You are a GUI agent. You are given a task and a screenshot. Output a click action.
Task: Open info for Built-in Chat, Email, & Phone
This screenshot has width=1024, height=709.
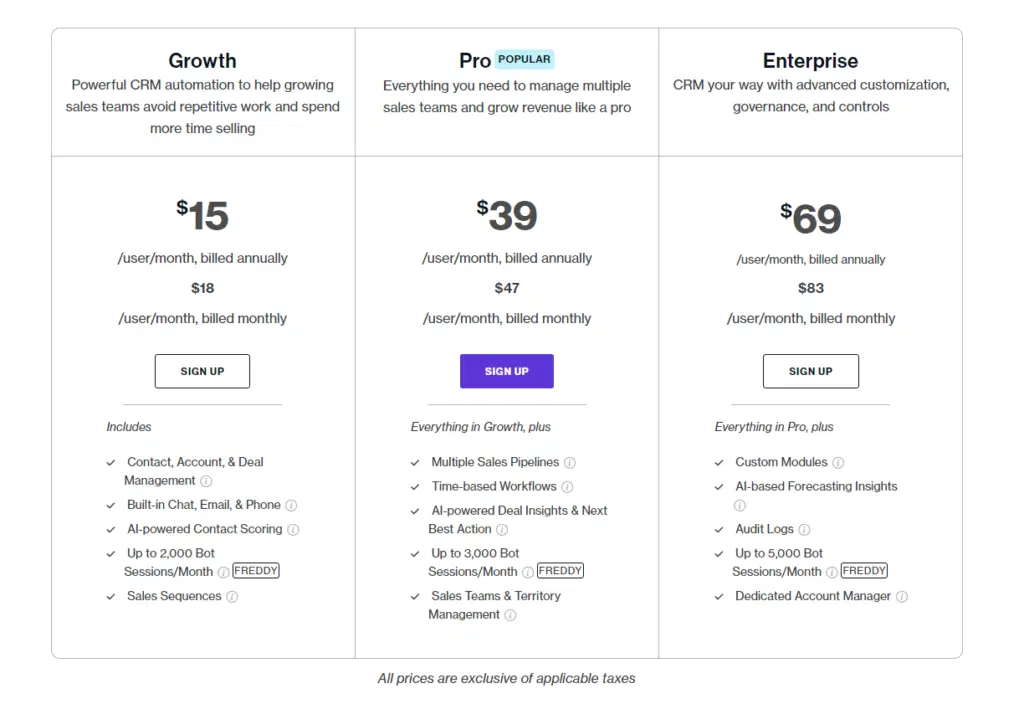(291, 506)
